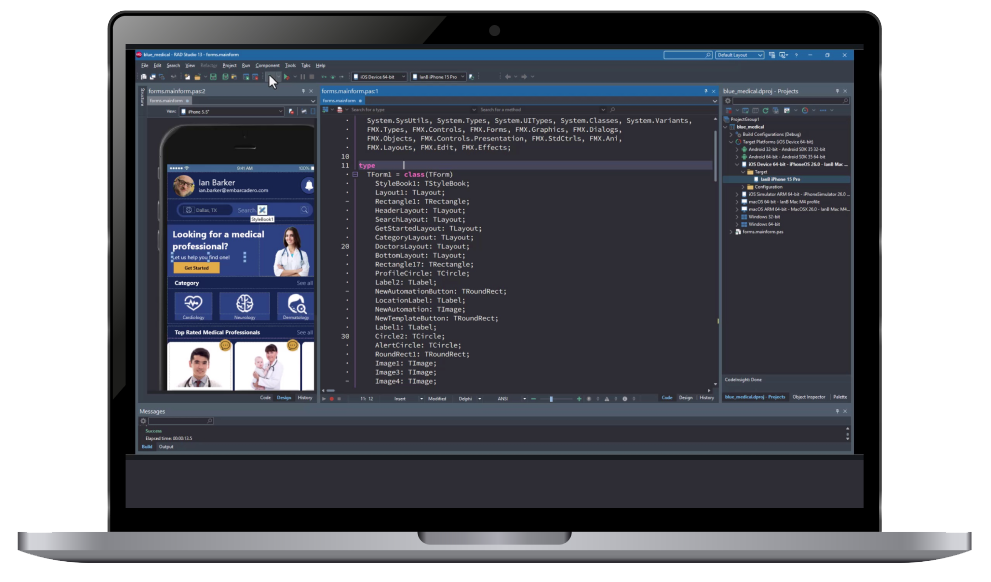Click the target platform icon in Projects toolbar
Viewport: 991px width, 582px height.
[805, 111]
